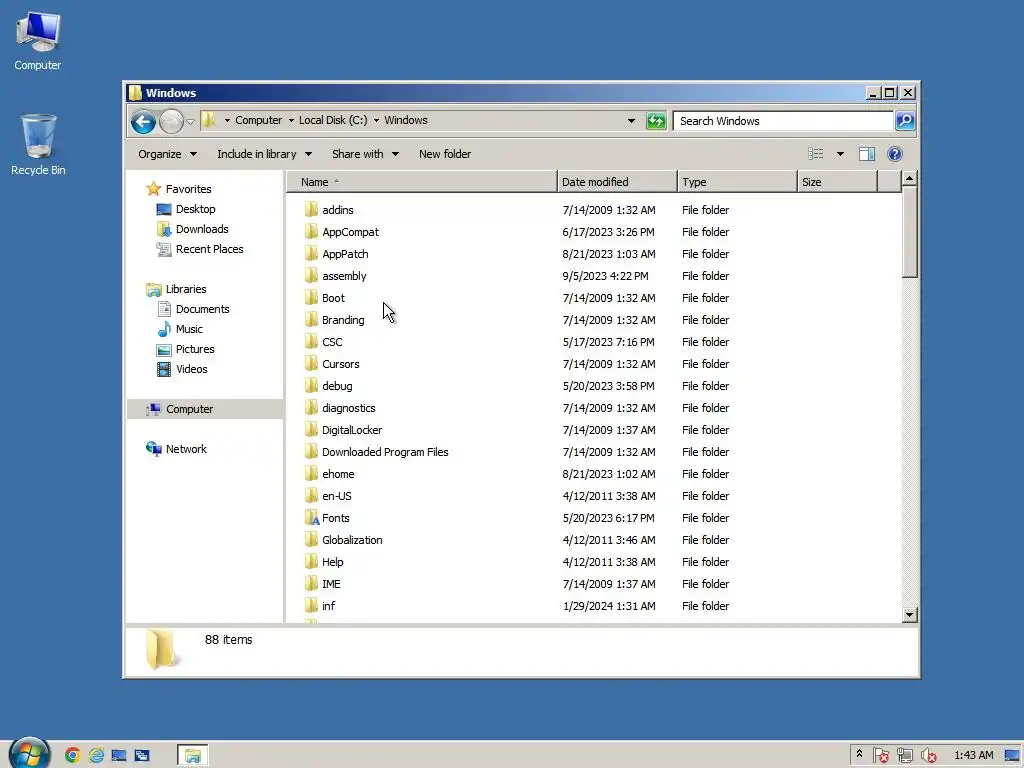The height and width of the screenshot is (768, 1024).
Task: Open address bar history dropdown arrow
Action: pyautogui.click(x=631, y=121)
